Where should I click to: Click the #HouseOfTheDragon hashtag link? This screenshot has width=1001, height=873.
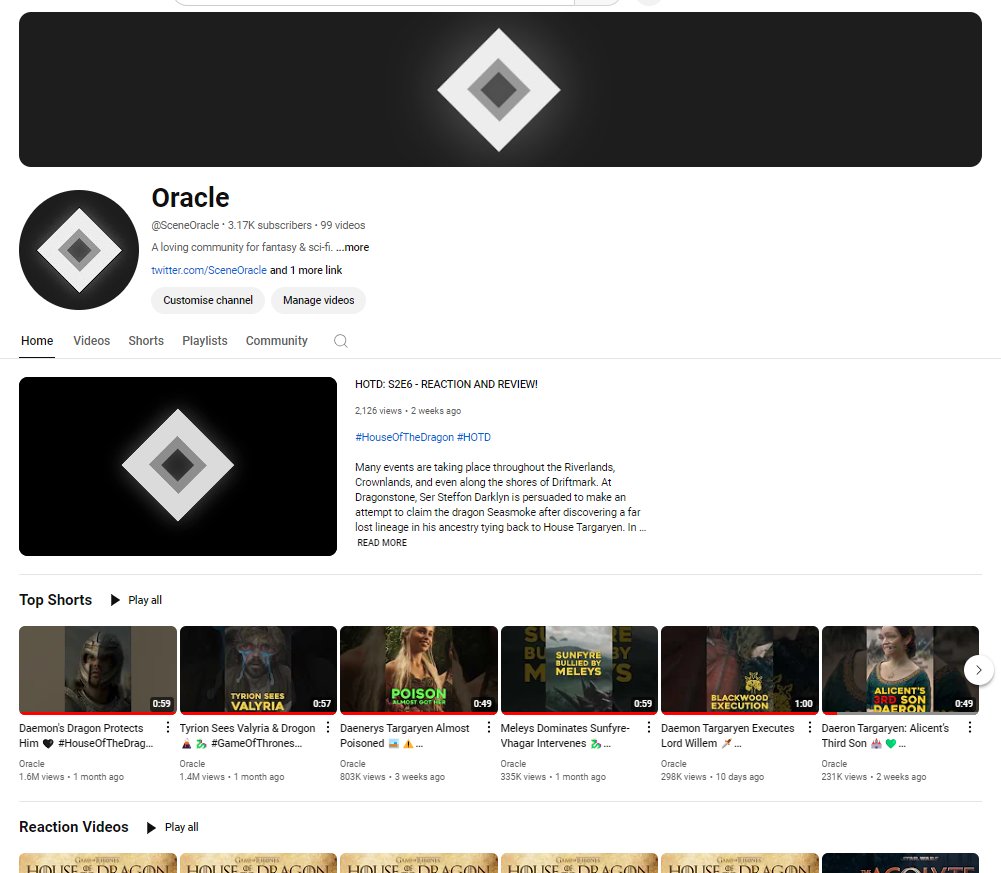404,437
